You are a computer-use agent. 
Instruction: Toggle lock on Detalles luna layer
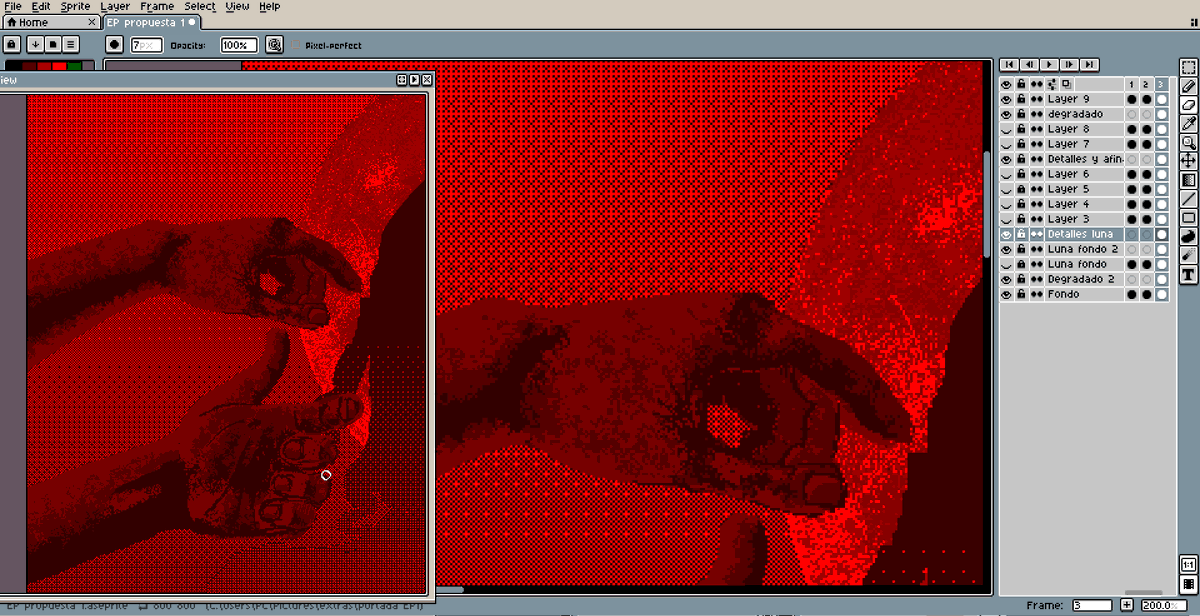(1021, 234)
